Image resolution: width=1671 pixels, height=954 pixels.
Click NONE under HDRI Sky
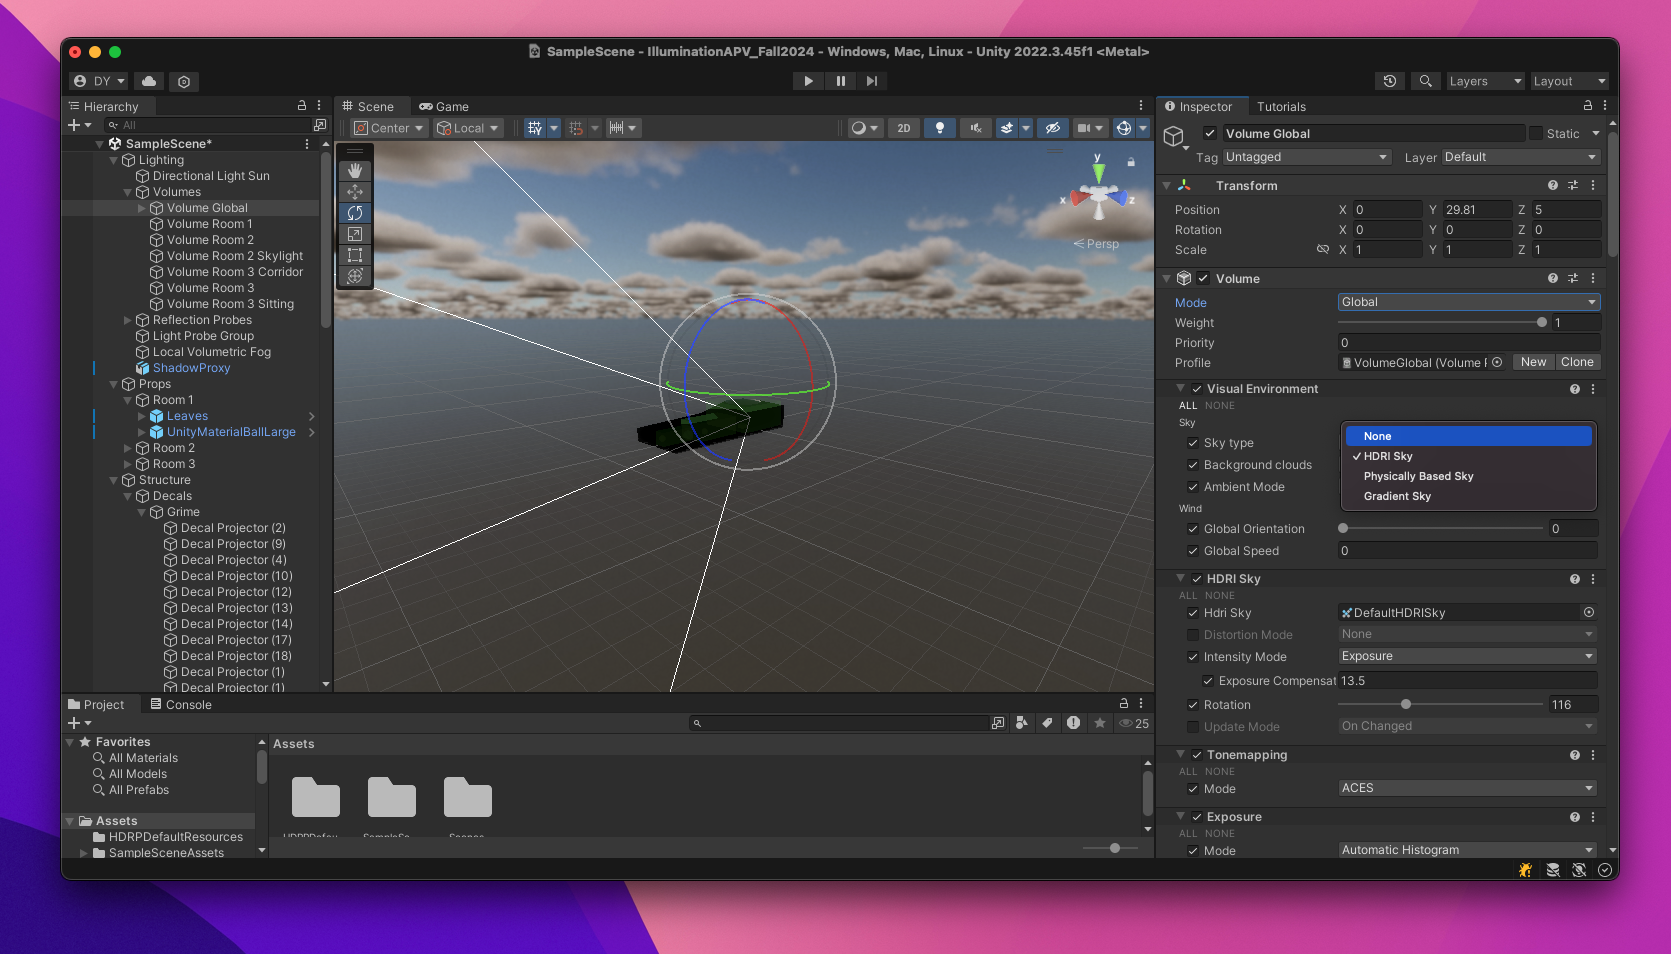1220,595
